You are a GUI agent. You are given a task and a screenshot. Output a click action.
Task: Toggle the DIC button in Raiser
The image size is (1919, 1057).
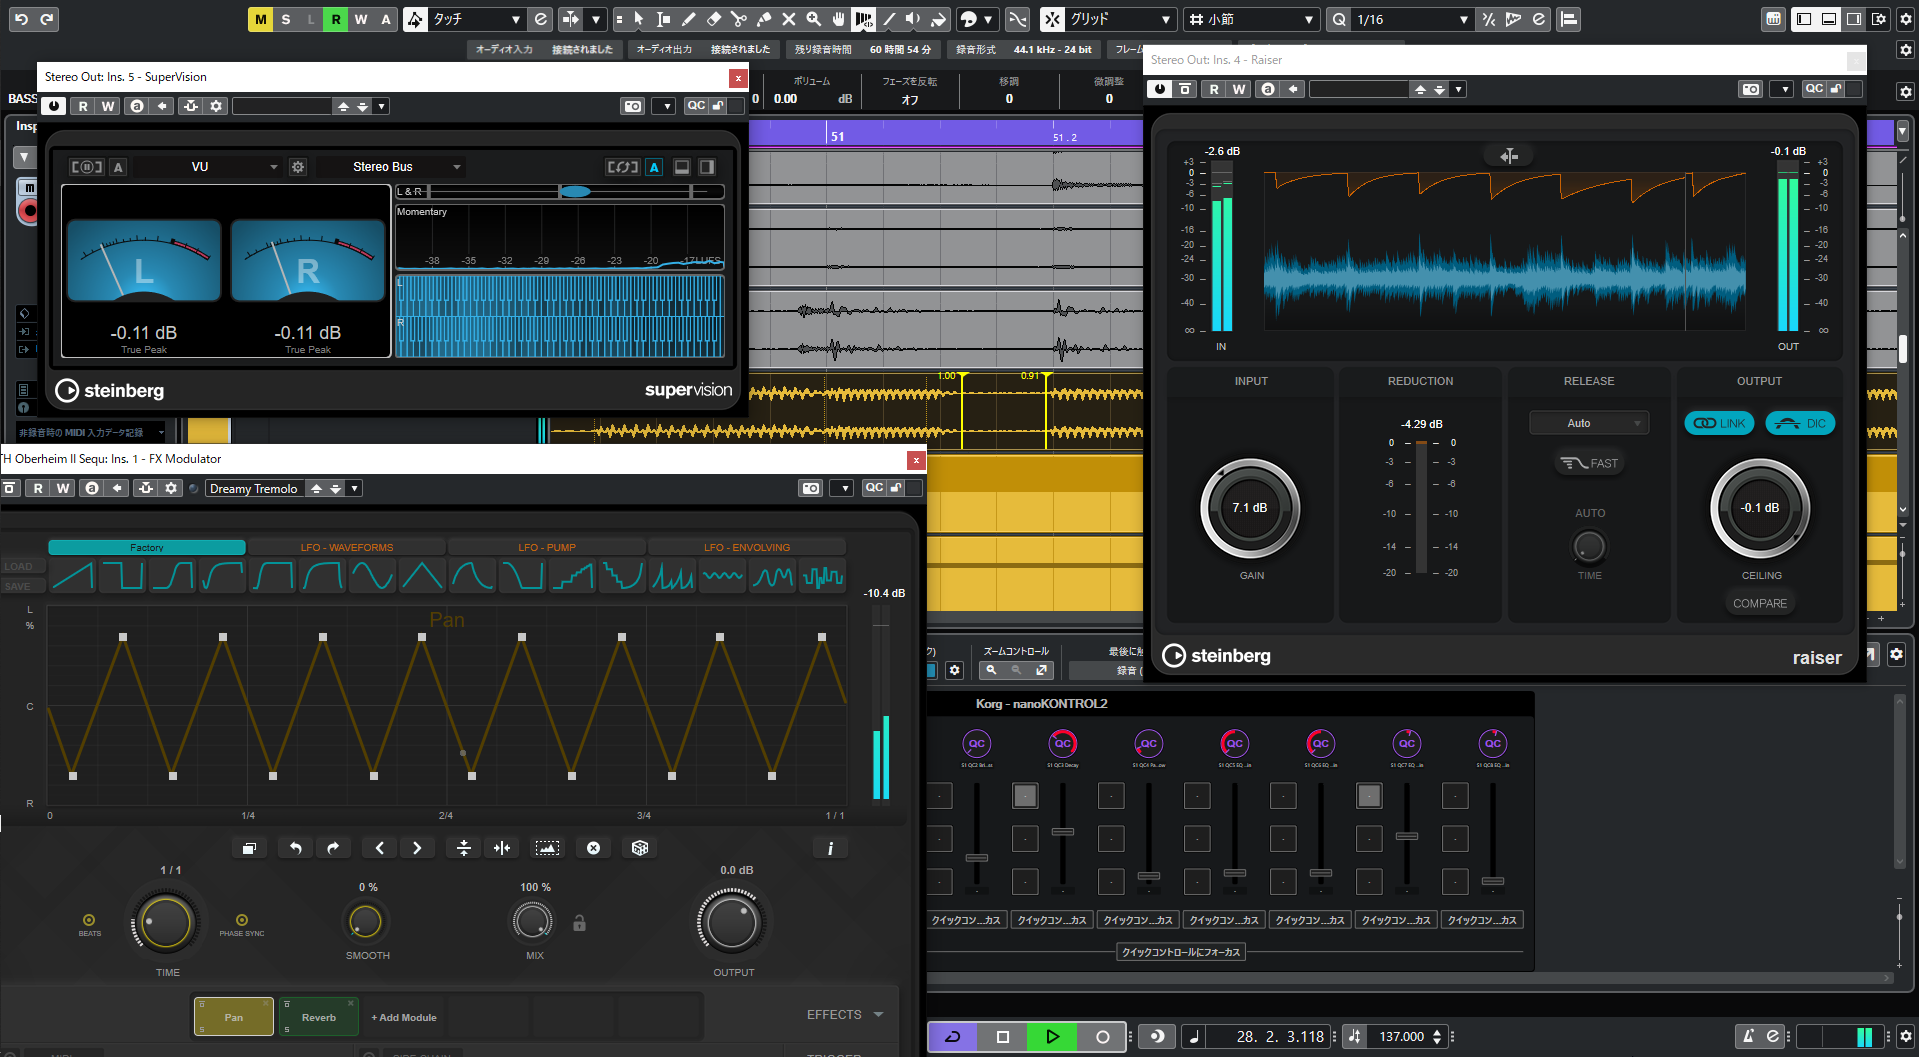pos(1800,423)
